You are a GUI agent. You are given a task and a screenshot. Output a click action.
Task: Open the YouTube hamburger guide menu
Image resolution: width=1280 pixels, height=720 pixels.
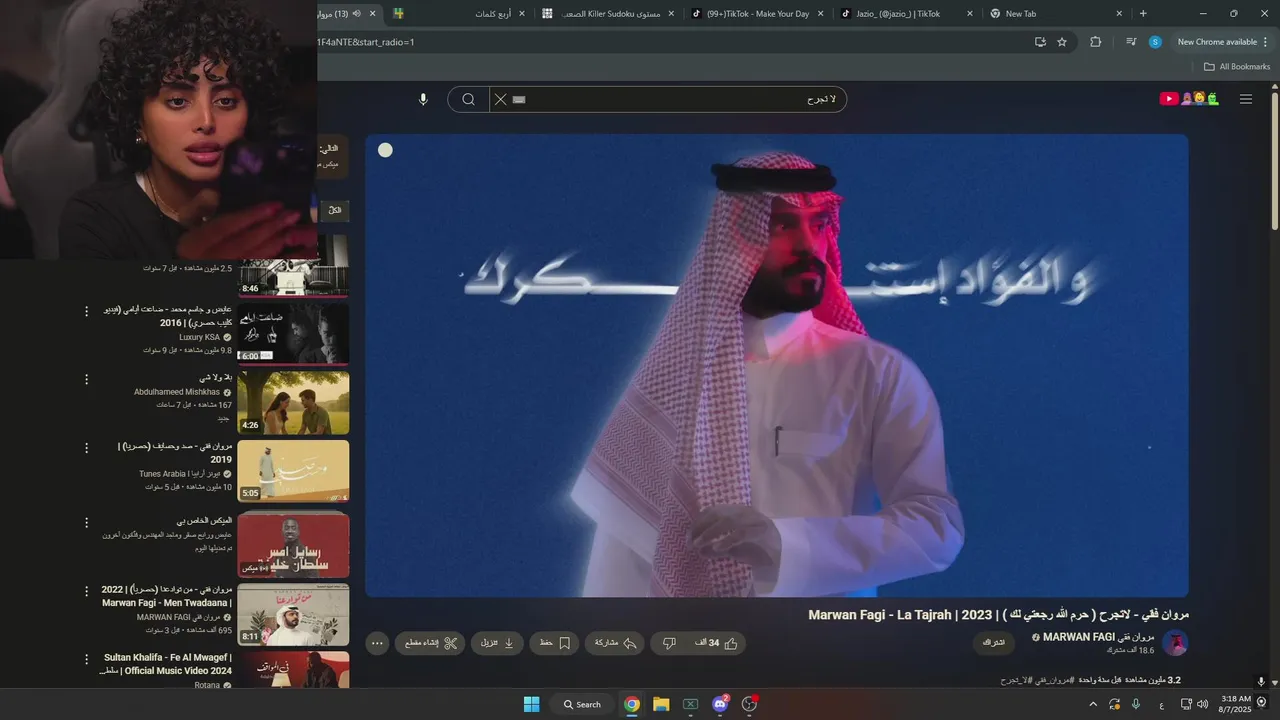[1246, 99]
